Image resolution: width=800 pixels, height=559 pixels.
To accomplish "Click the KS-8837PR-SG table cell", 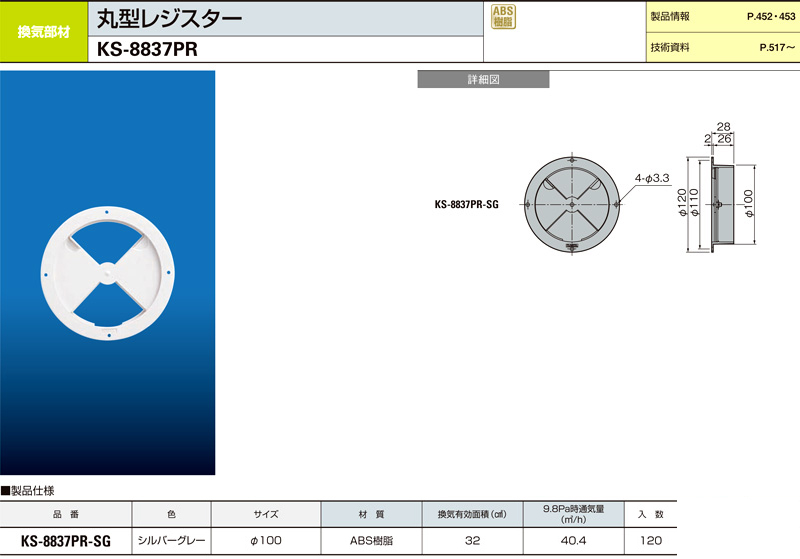I will (x=66, y=541).
